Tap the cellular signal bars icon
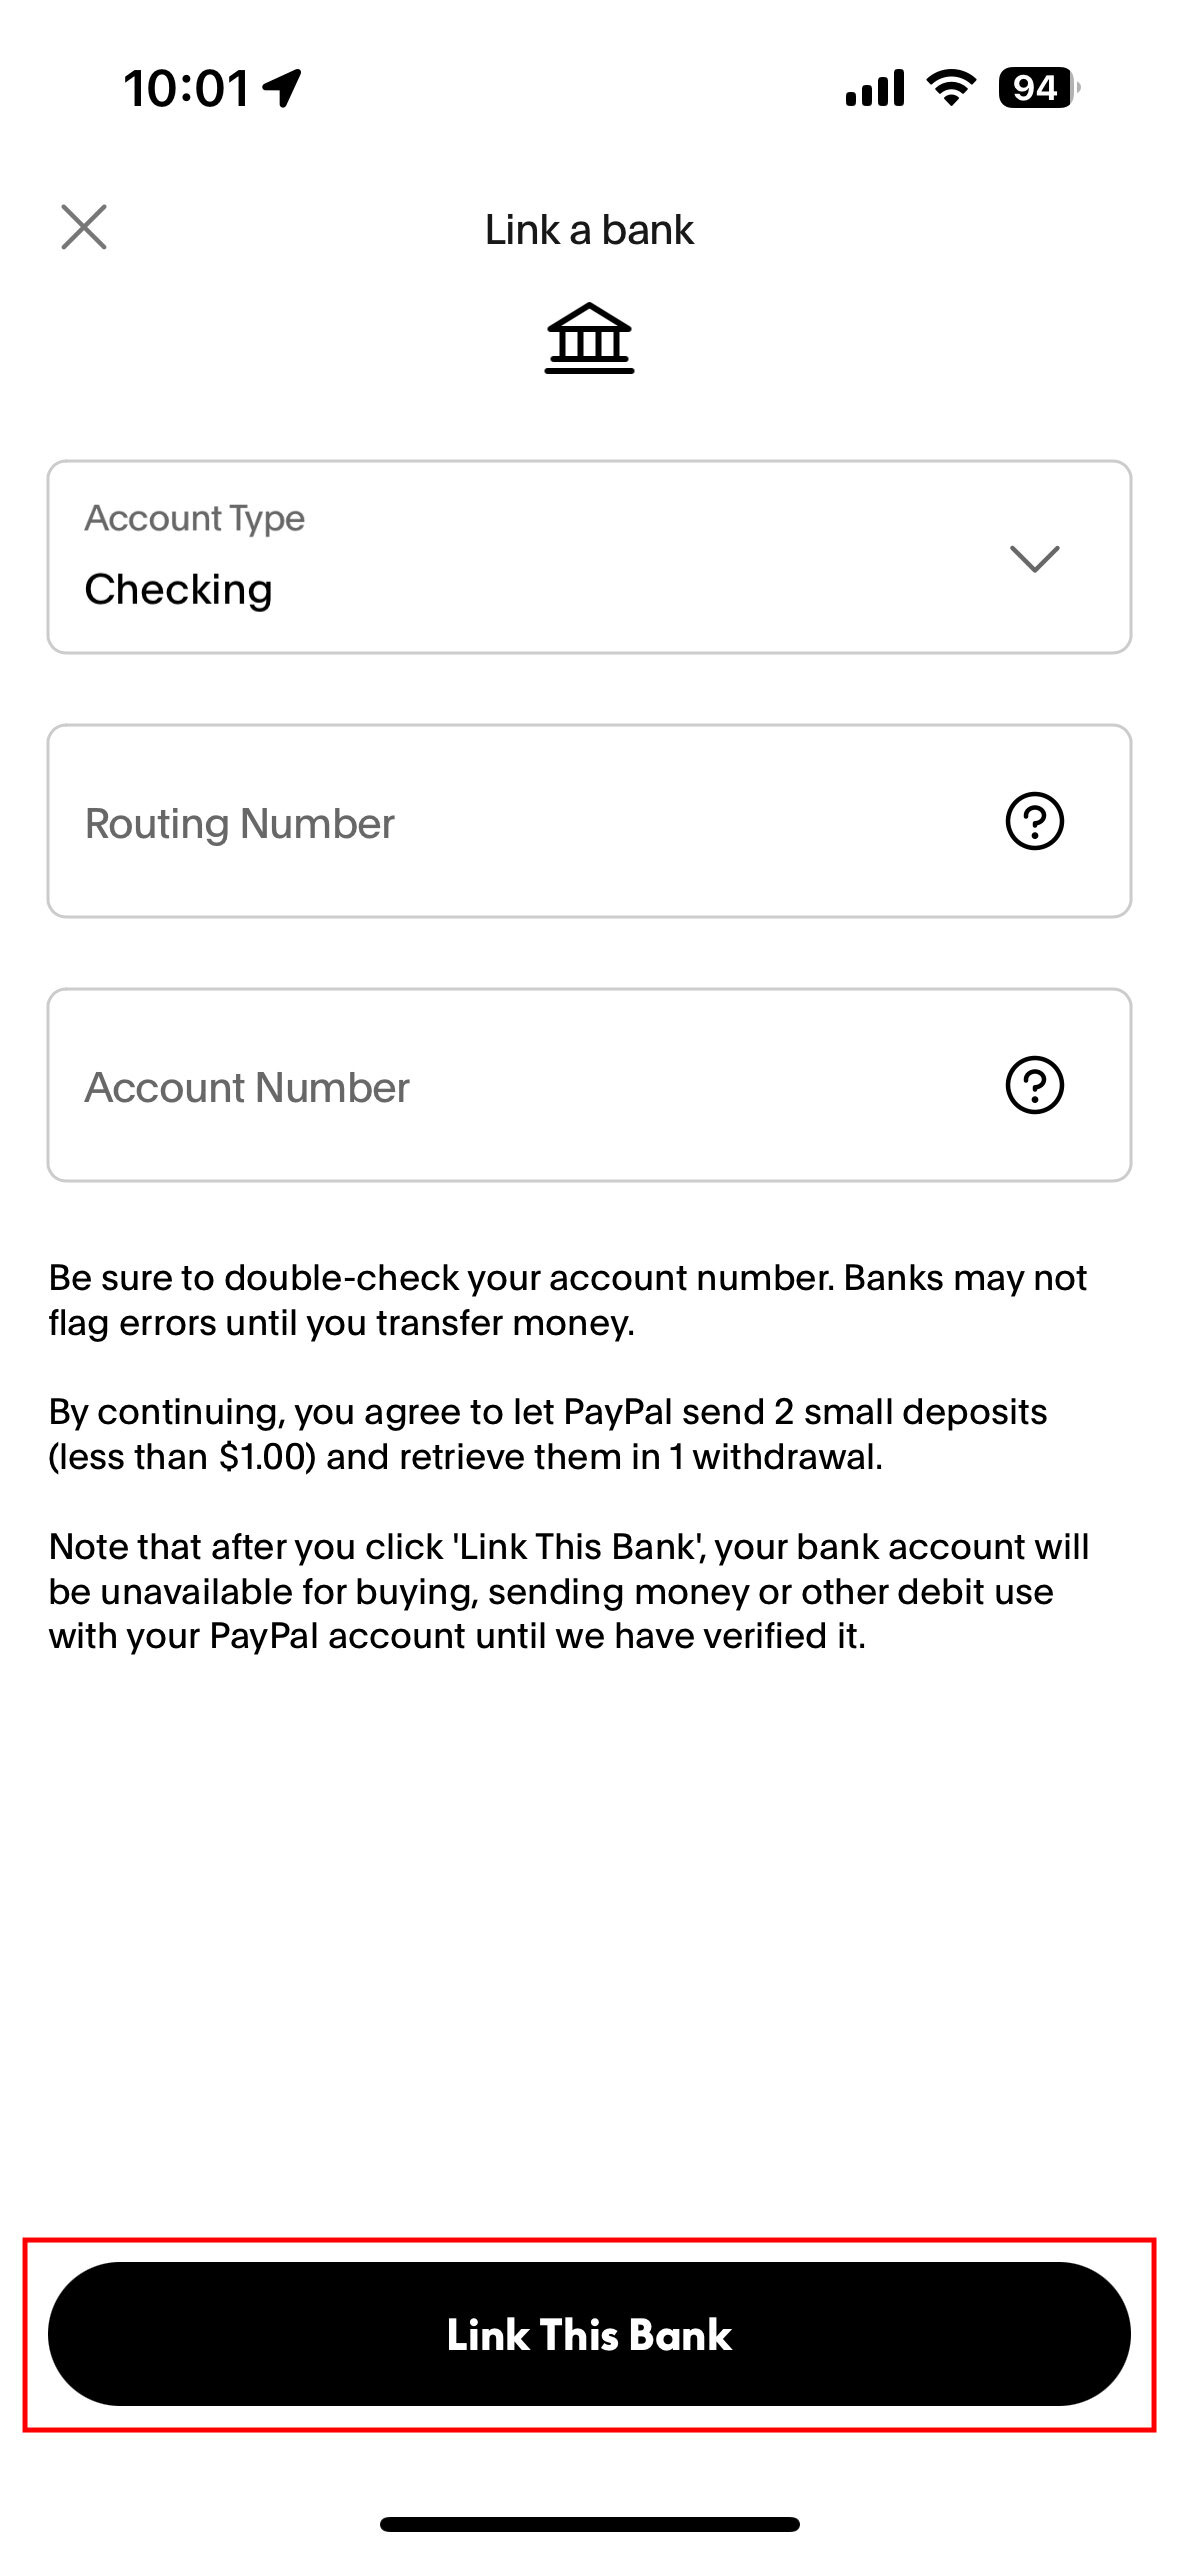The image size is (1179, 2556). pos(875,88)
